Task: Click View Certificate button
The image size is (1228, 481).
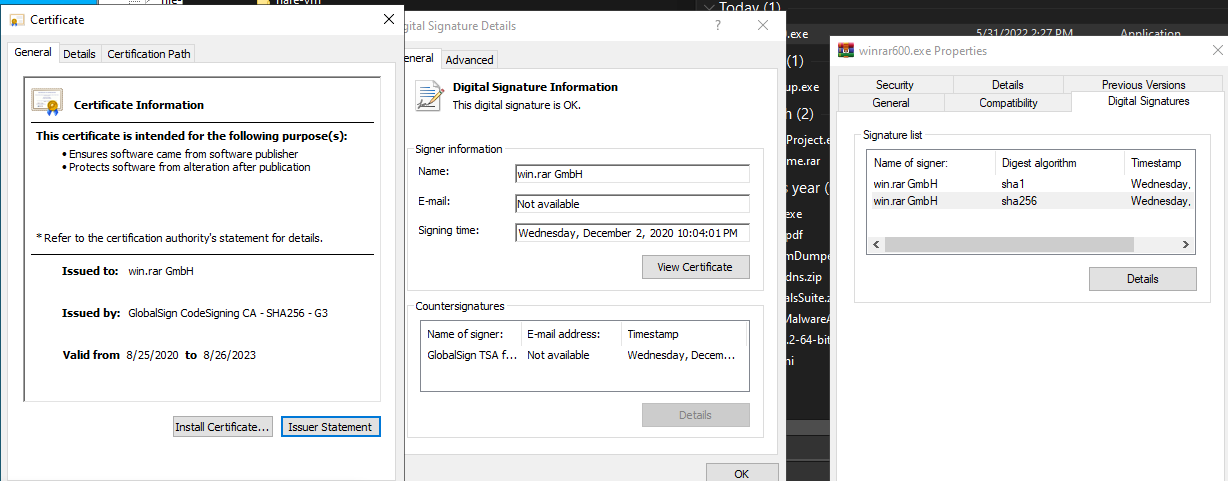Action: [x=695, y=267]
